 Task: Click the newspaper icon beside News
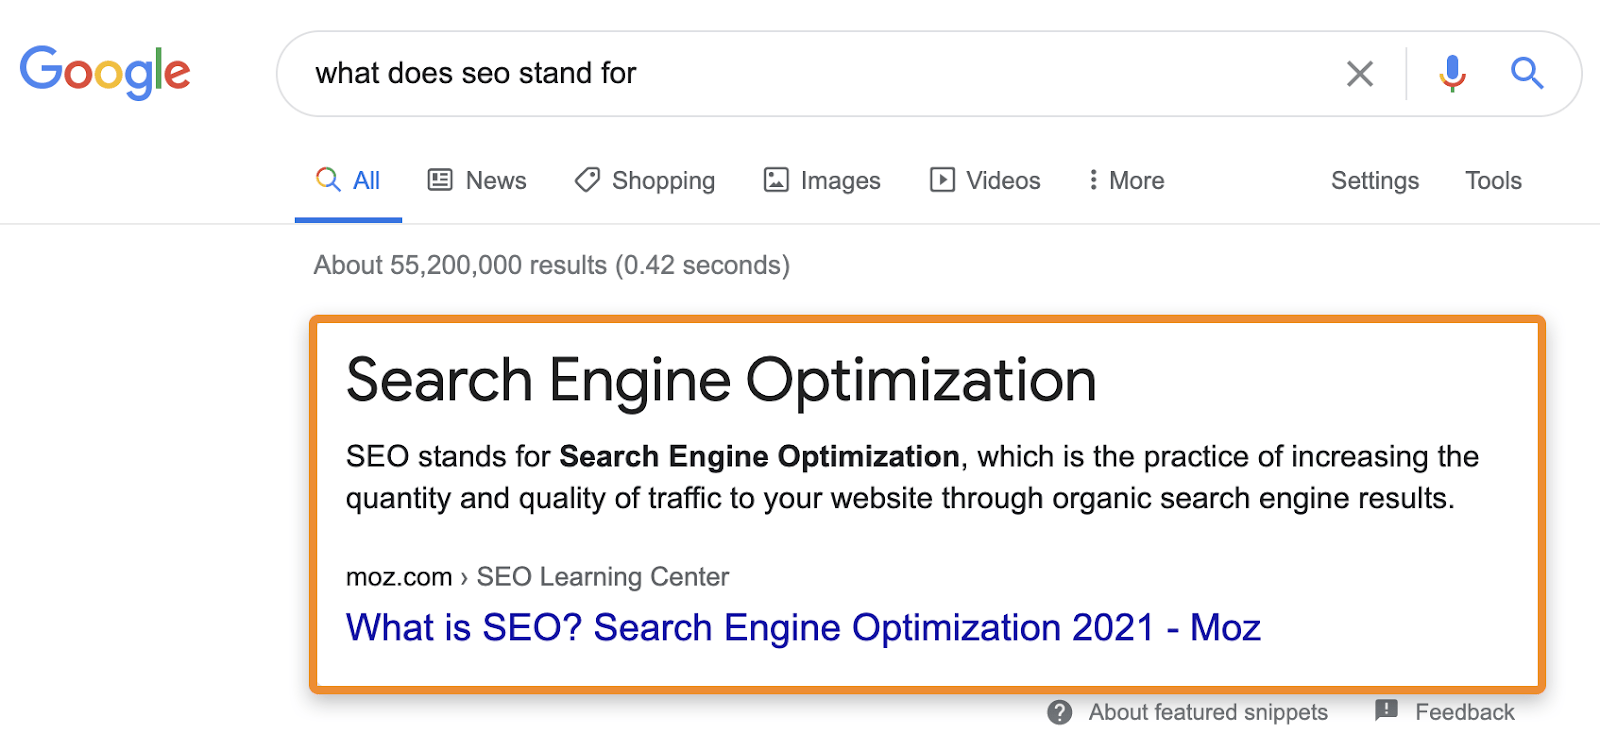(440, 180)
